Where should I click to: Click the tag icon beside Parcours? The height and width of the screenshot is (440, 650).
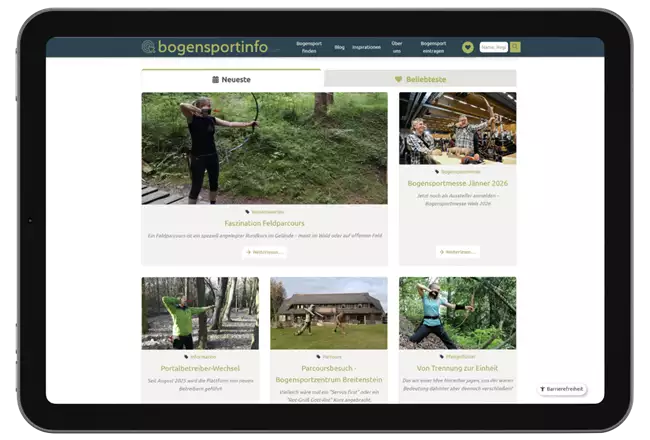(x=318, y=357)
